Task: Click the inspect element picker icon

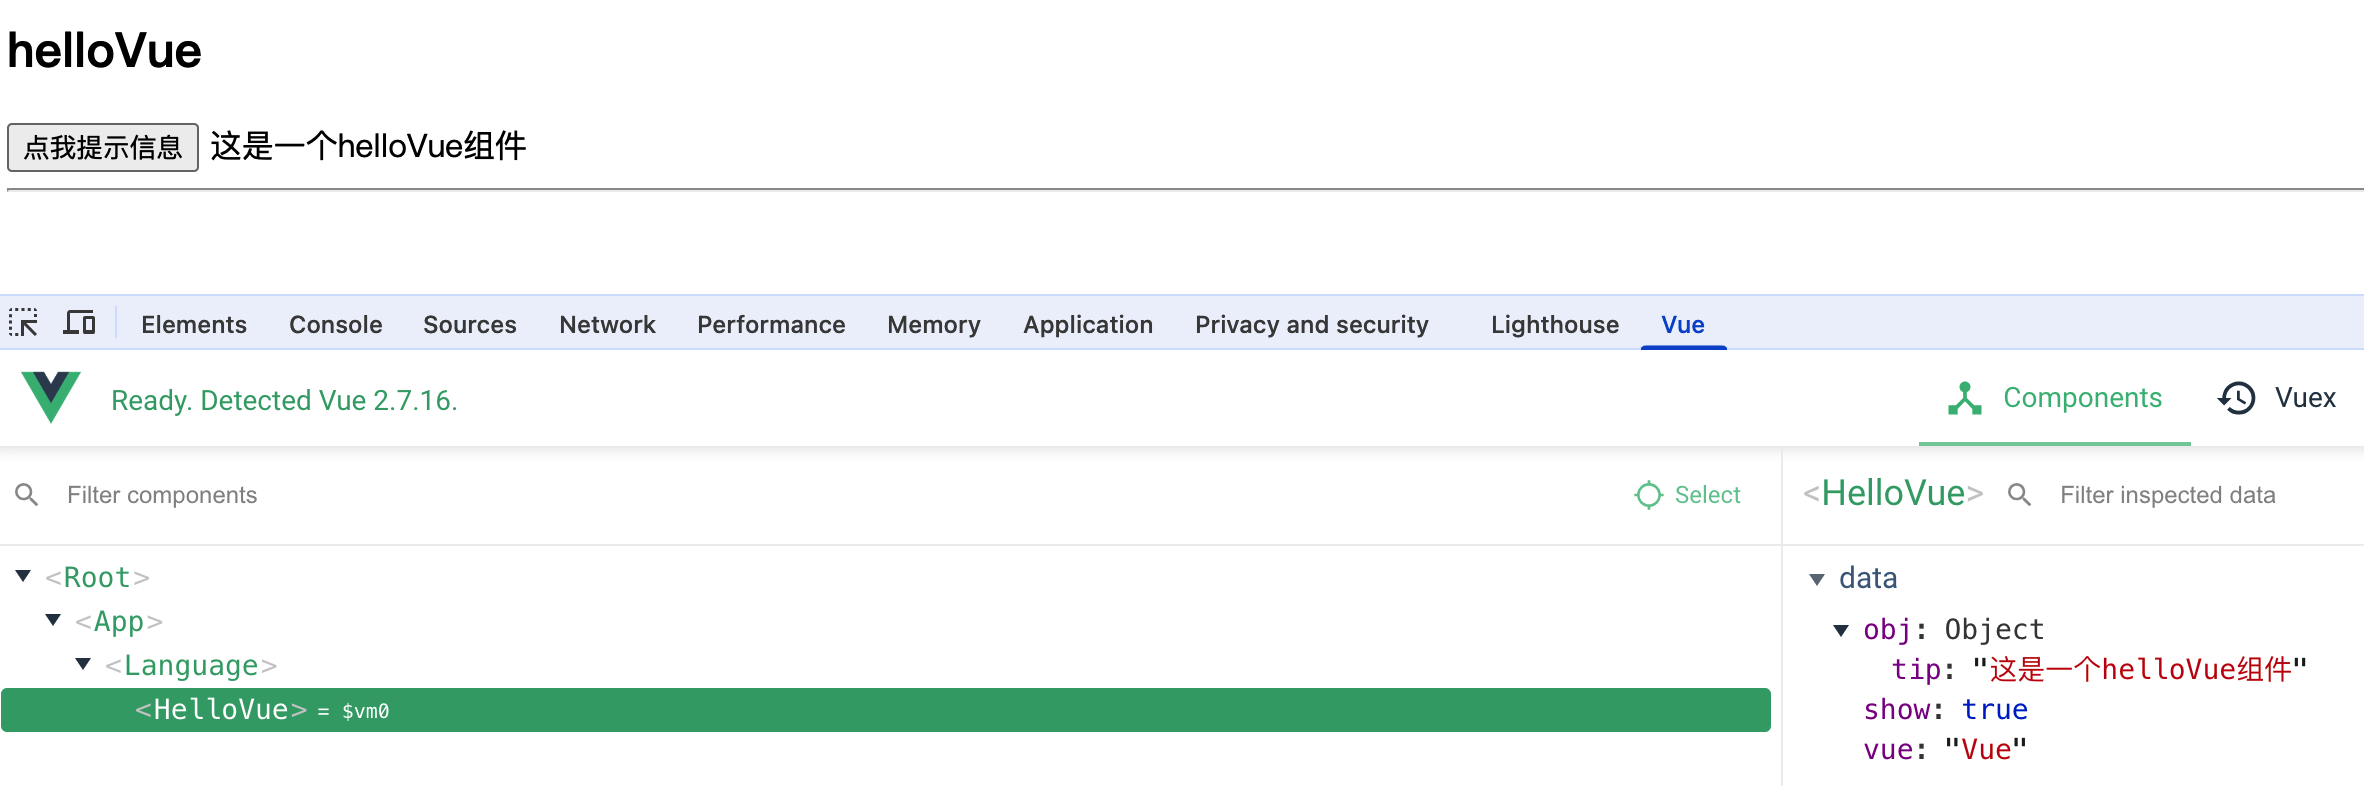Action: point(23,323)
